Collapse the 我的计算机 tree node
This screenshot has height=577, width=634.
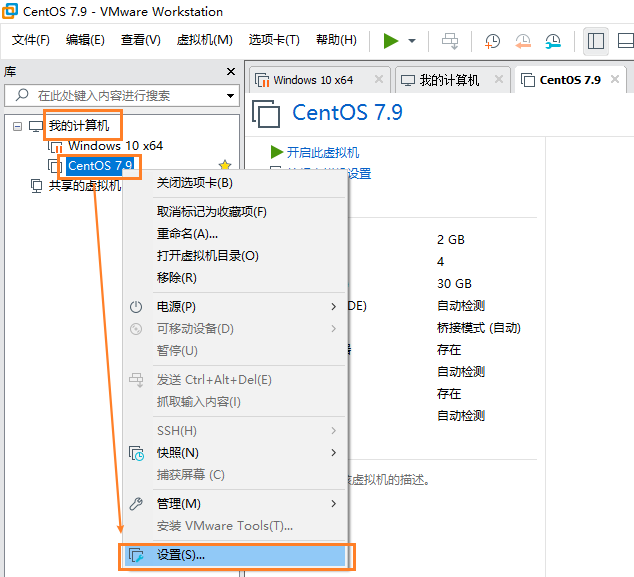pyautogui.click(x=17, y=127)
